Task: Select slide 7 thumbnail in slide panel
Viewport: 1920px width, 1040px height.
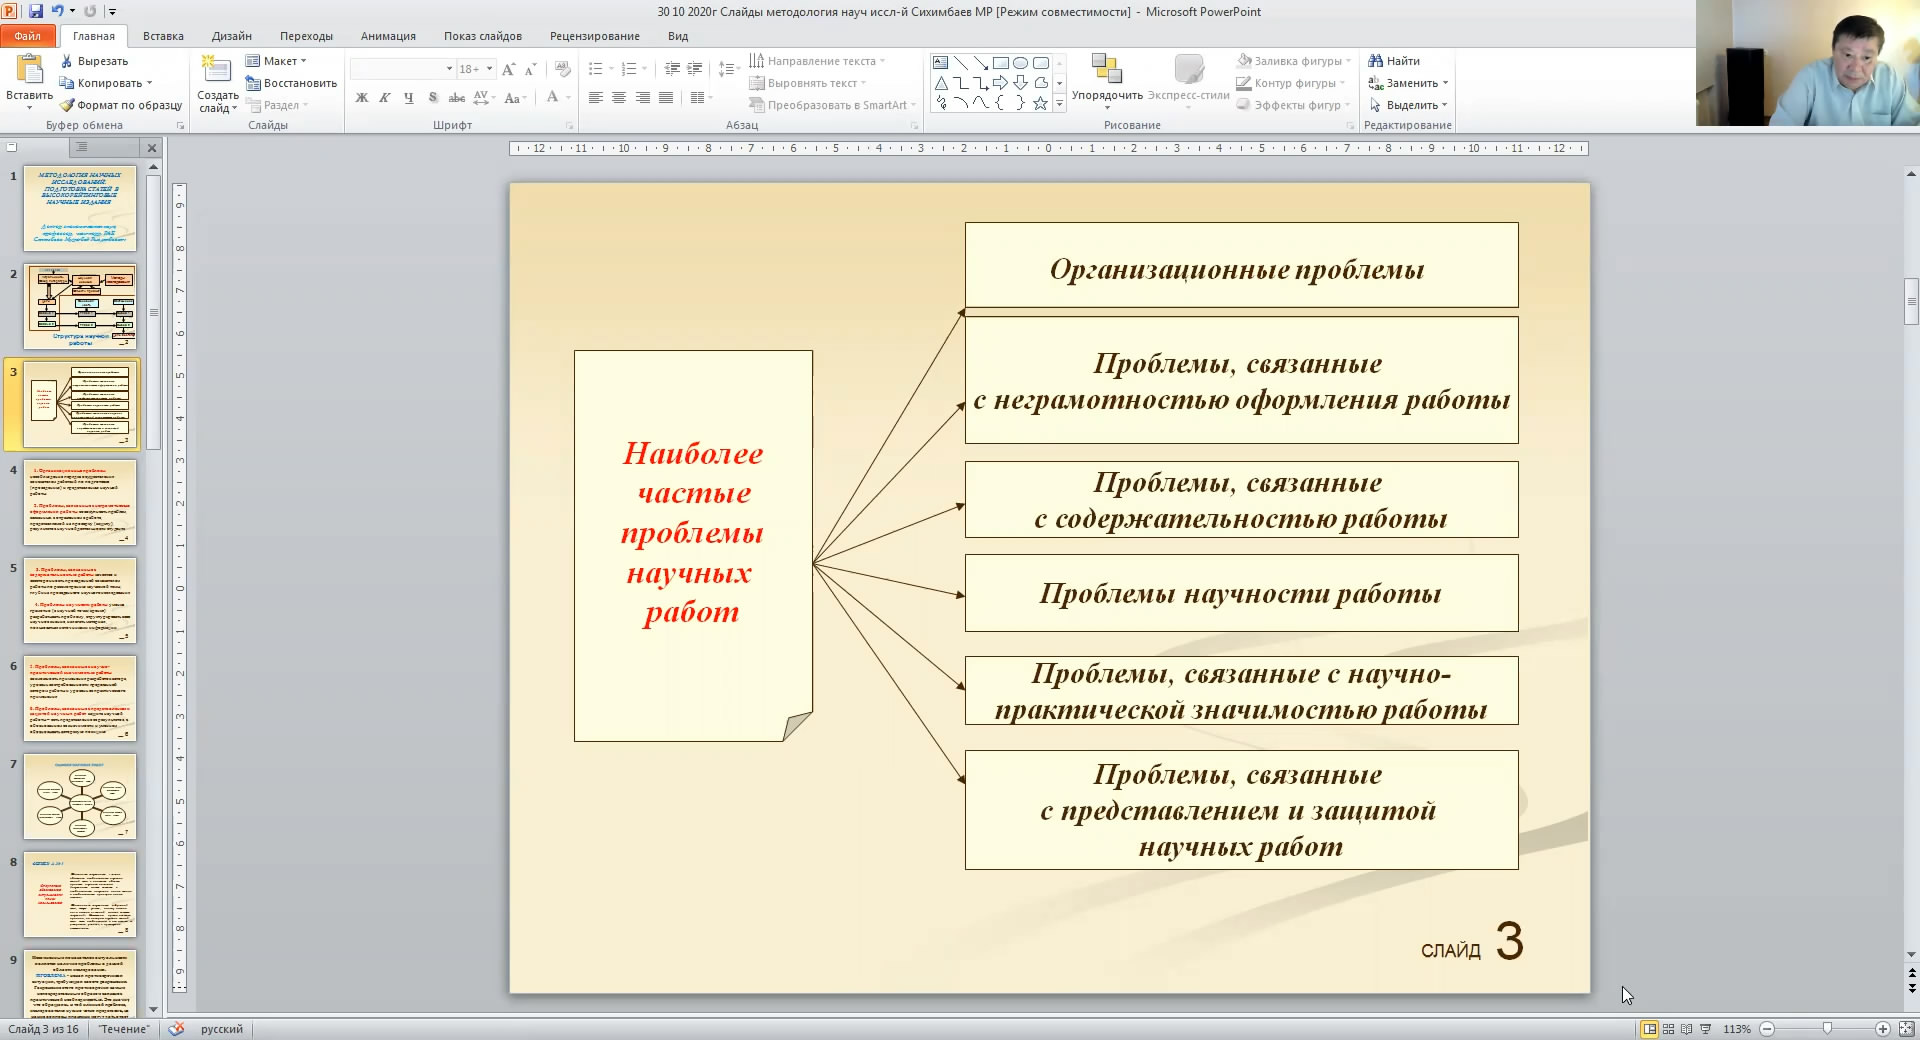Action: (x=80, y=796)
